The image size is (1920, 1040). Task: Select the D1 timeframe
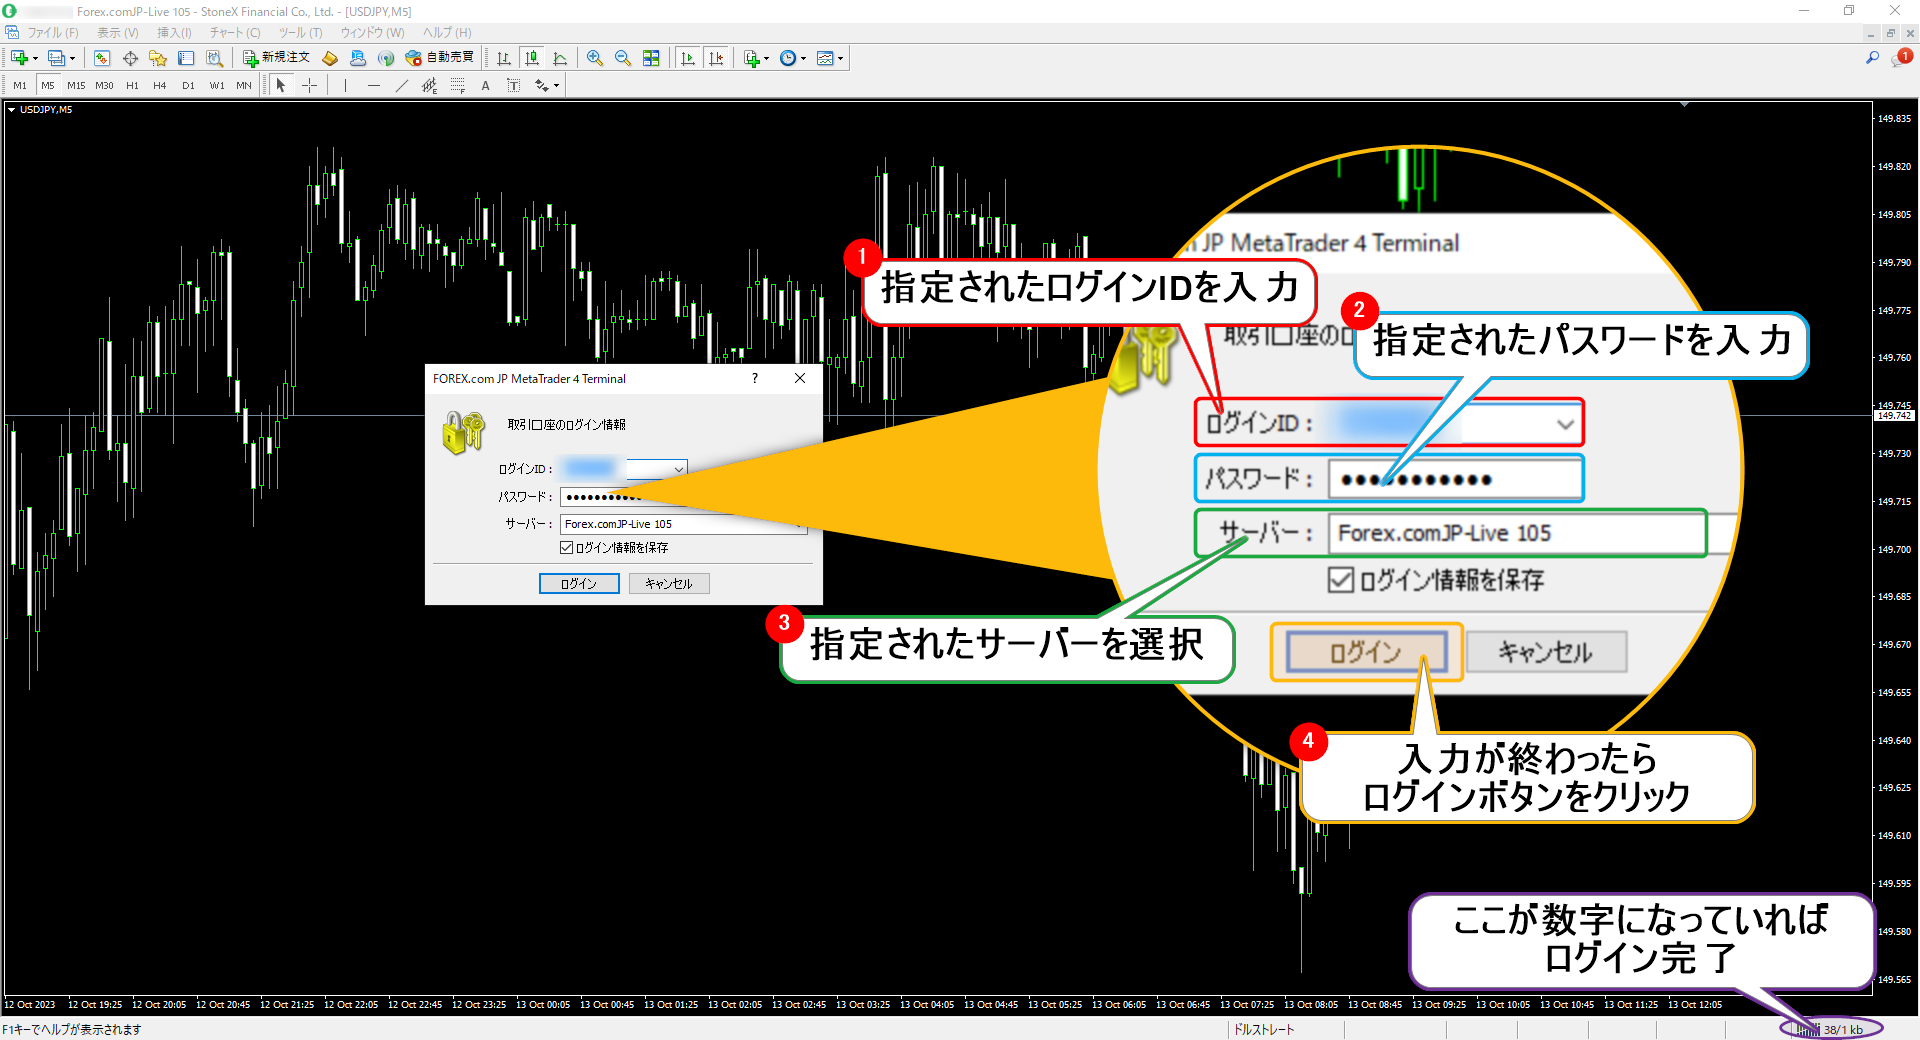188,86
